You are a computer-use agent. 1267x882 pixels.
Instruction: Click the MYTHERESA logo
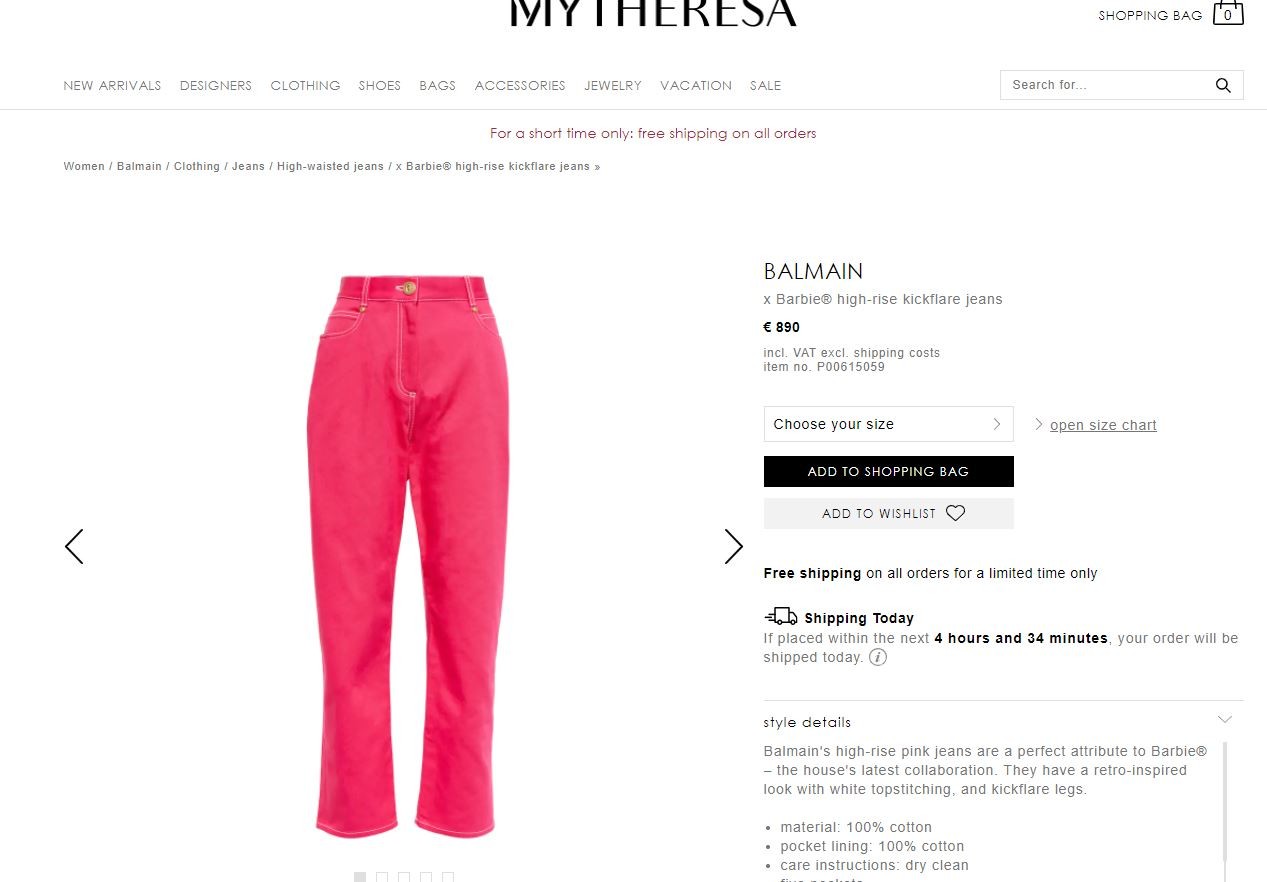pyautogui.click(x=653, y=12)
